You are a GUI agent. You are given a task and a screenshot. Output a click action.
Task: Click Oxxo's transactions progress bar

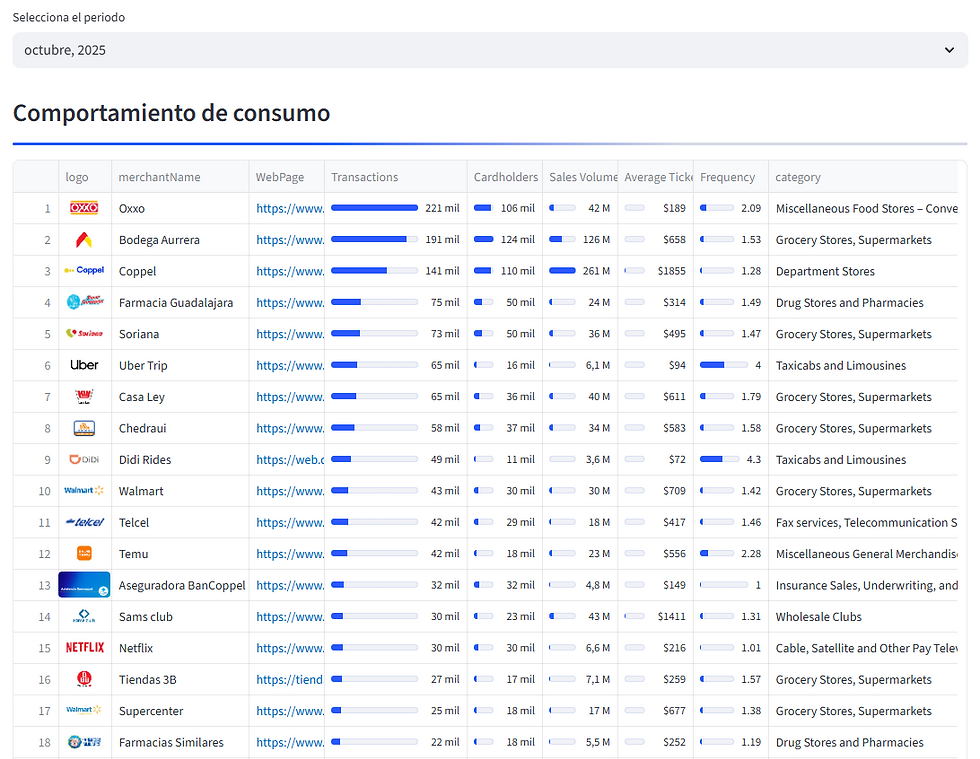pos(374,208)
